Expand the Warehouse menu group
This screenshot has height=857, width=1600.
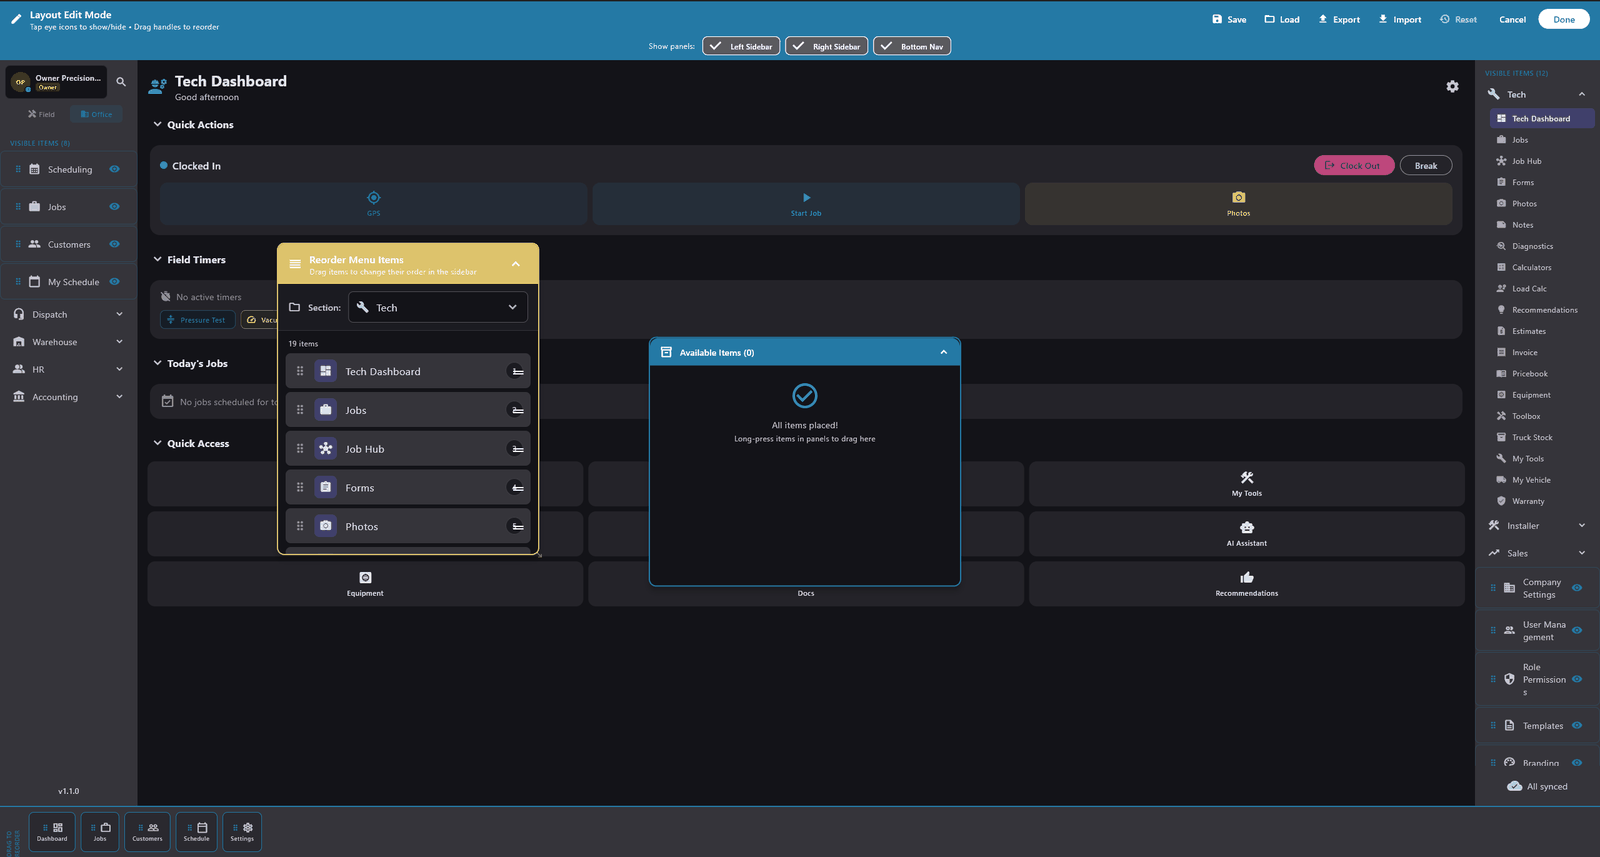(x=68, y=342)
